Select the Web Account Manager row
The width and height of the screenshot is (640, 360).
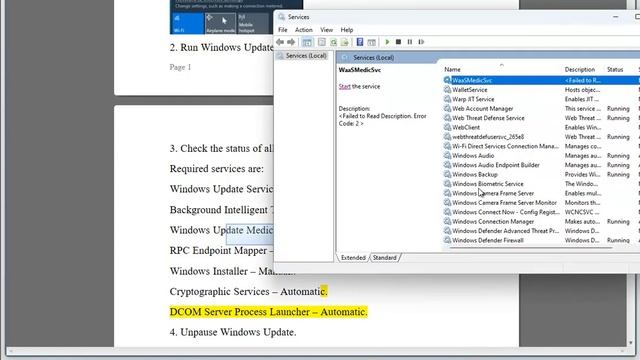coord(541,109)
